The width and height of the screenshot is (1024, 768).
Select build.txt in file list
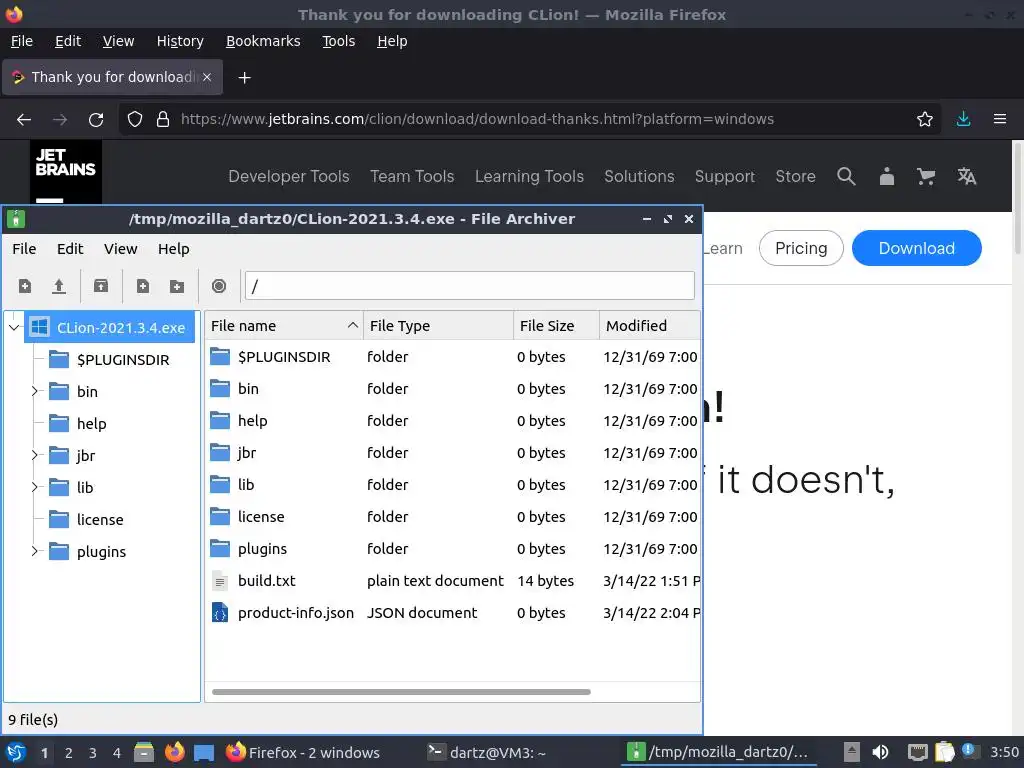click(452, 581)
